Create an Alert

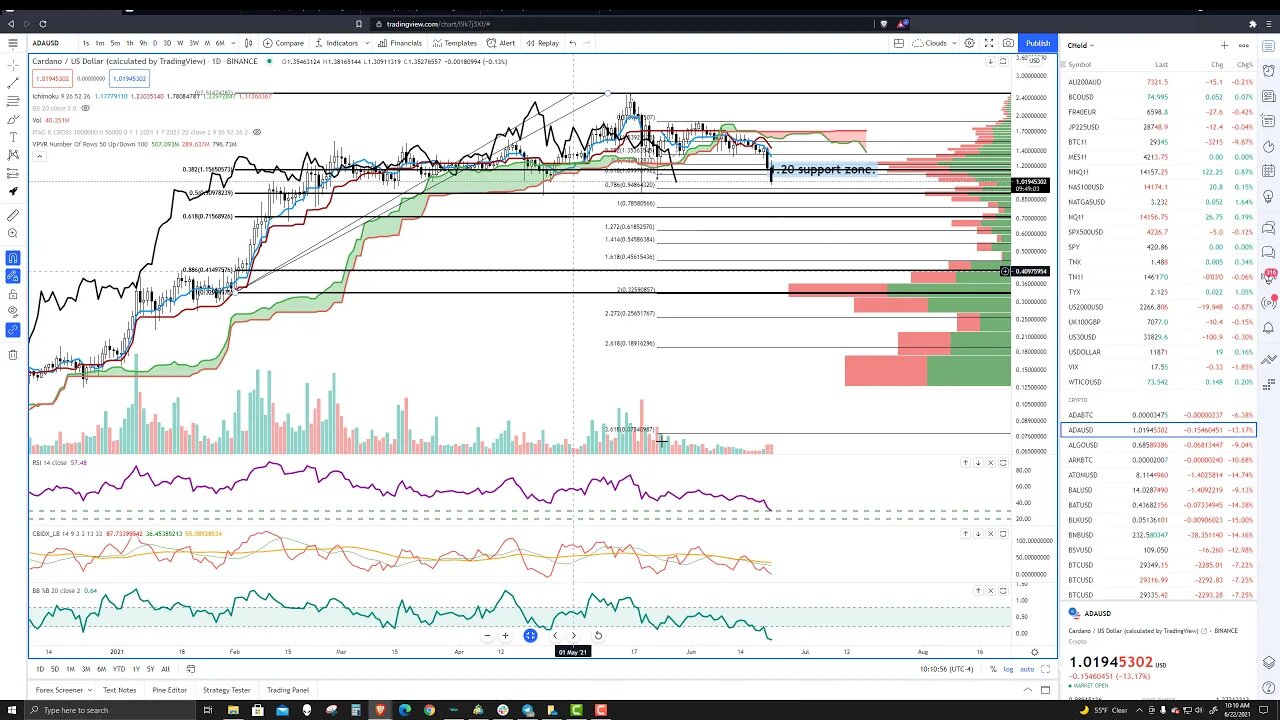501,43
